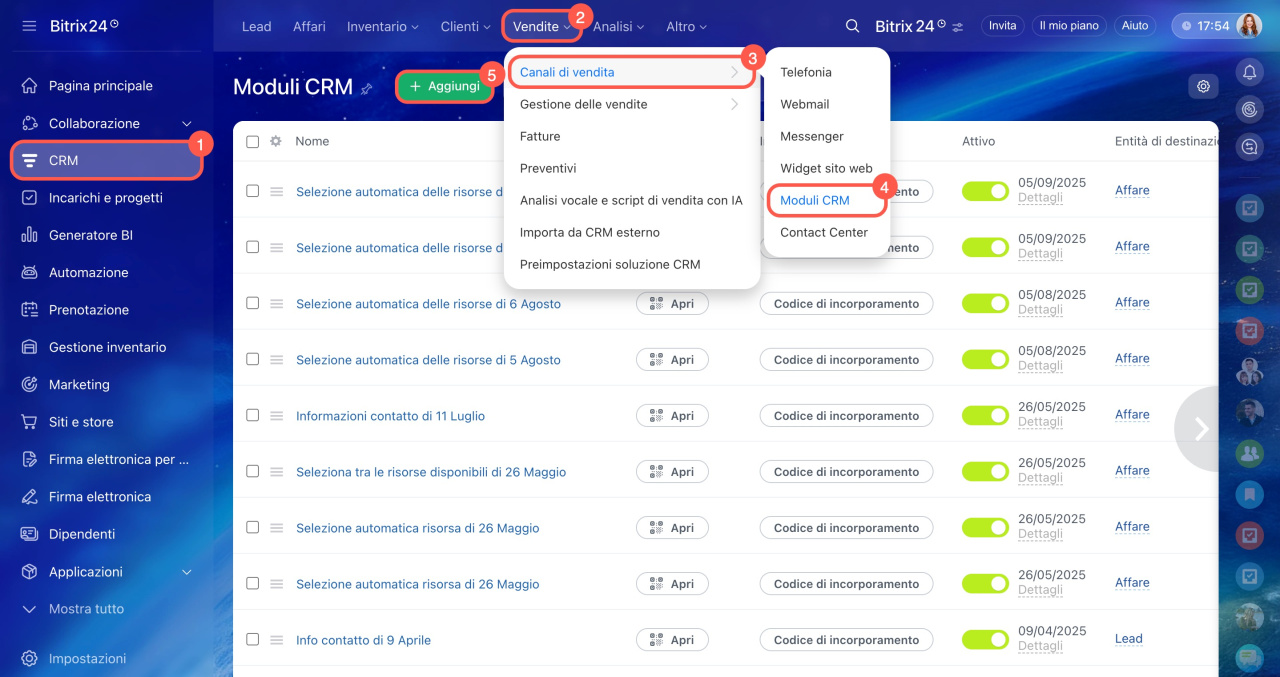Click the large right arrow to scroll the table
The image size is (1280, 677).
coord(1201,429)
